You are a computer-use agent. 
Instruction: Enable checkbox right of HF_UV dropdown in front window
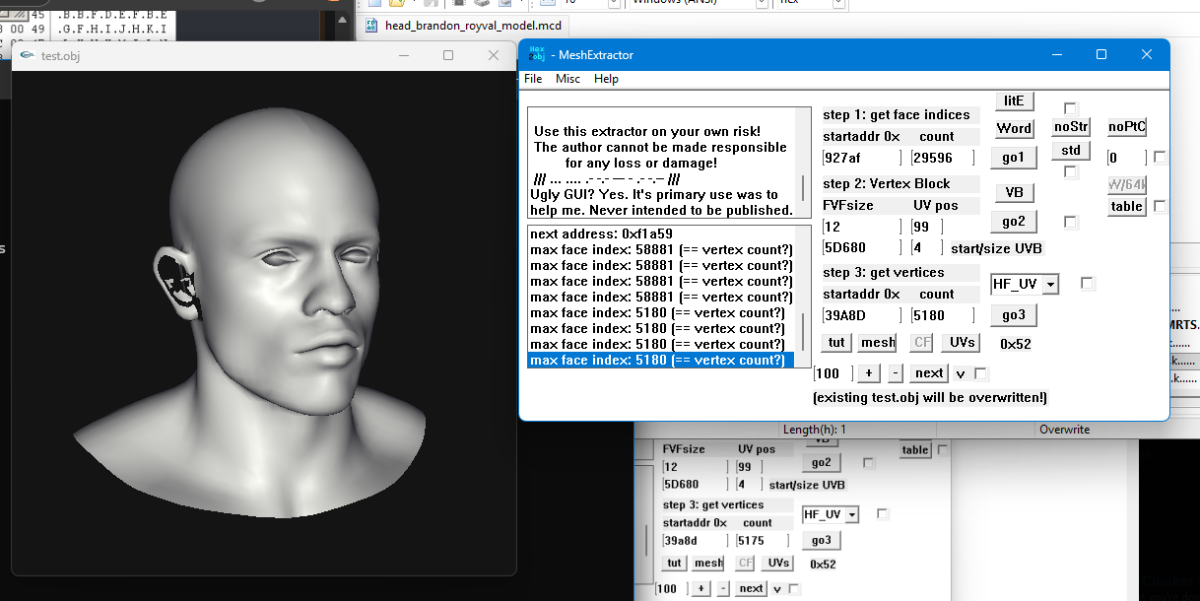coord(1088,284)
